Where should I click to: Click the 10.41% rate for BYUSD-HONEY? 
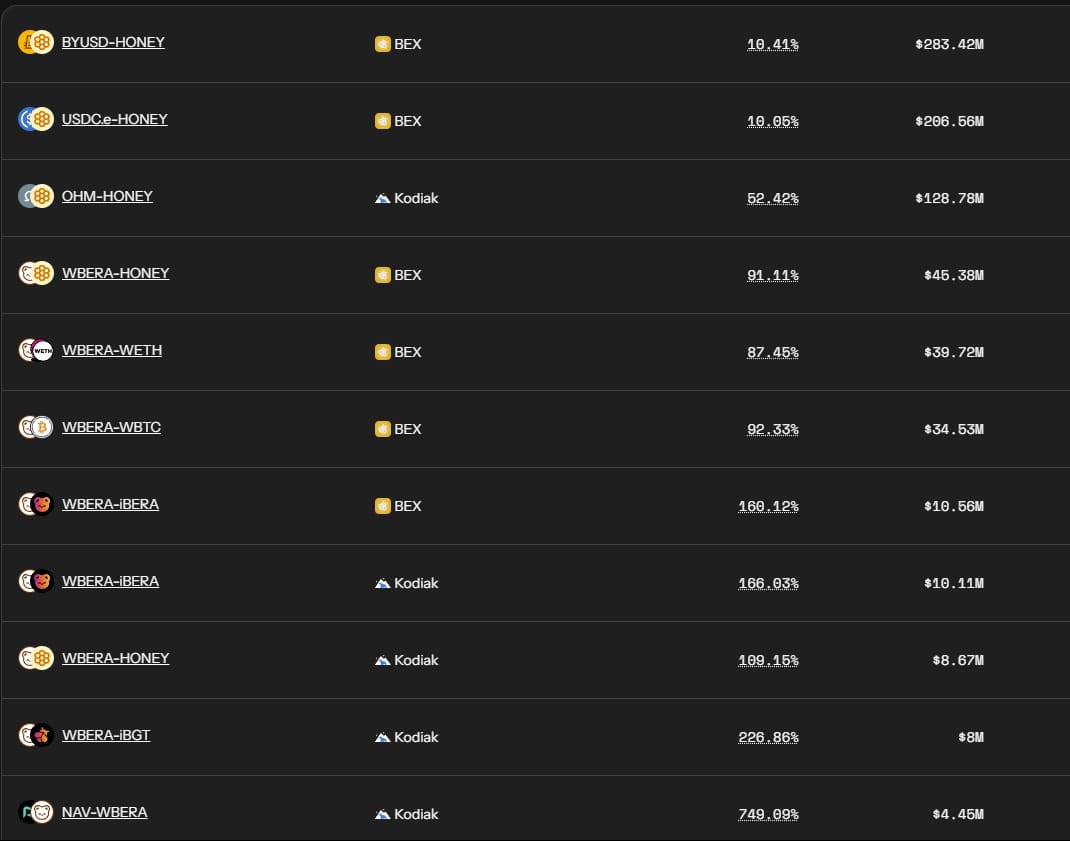point(772,44)
